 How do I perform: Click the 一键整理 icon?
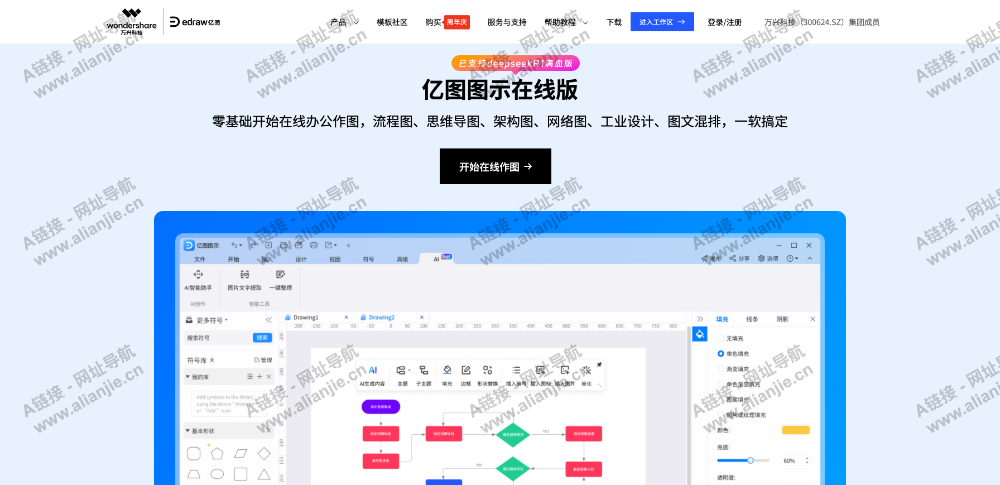(x=280, y=274)
